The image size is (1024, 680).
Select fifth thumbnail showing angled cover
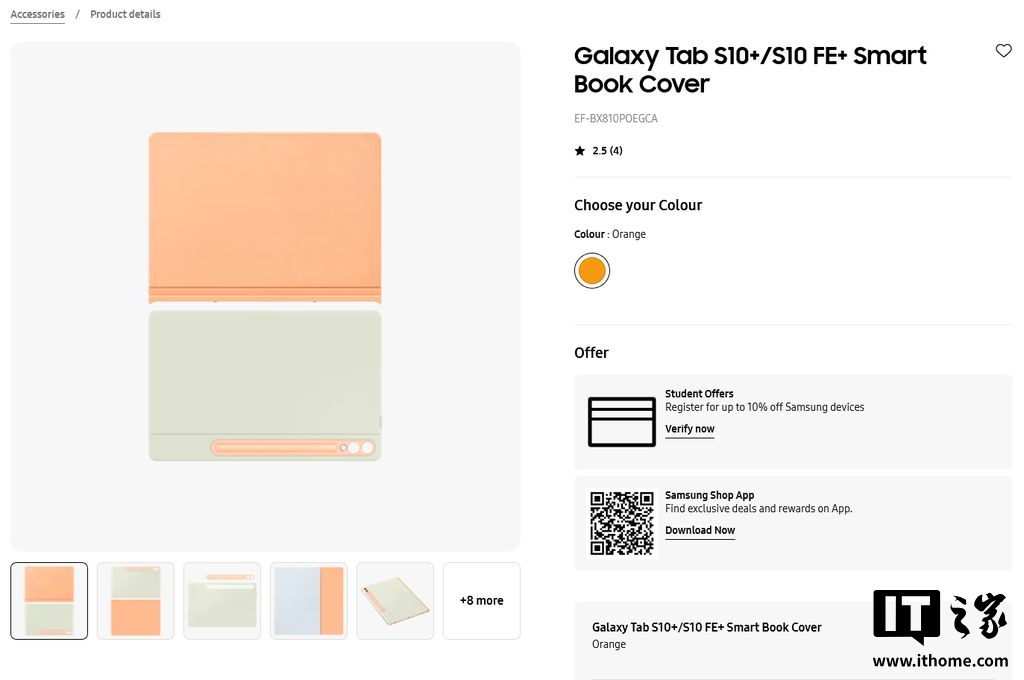[395, 600]
